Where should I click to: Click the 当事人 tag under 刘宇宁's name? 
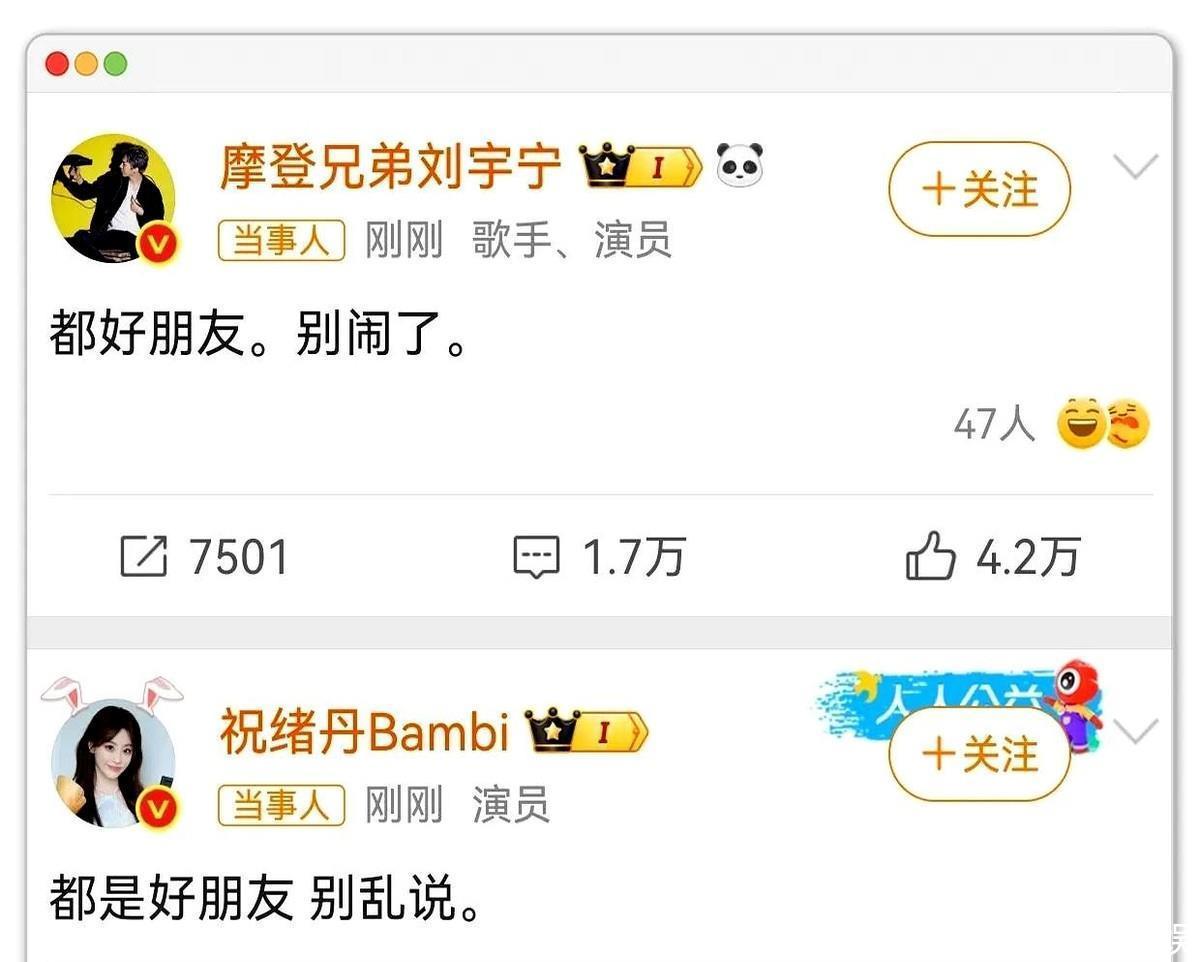282,241
